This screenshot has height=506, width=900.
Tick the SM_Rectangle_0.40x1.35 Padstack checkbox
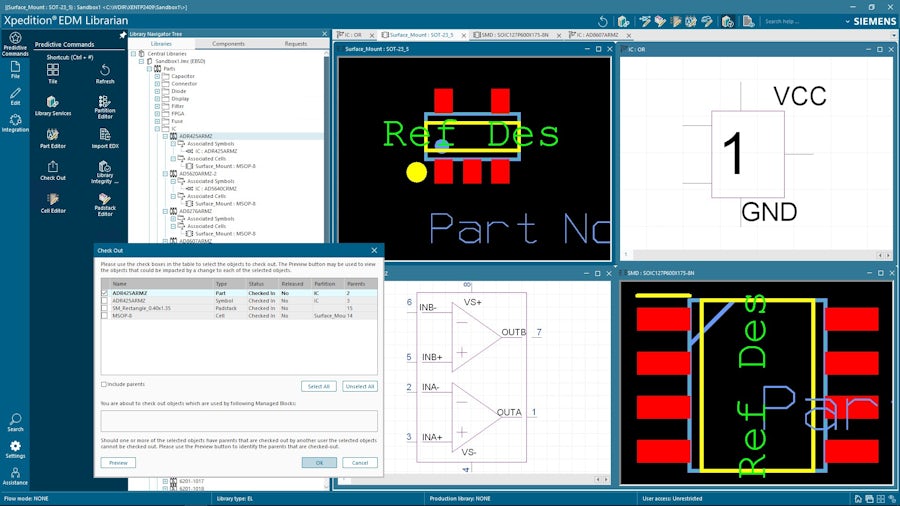pyautogui.click(x=104, y=308)
